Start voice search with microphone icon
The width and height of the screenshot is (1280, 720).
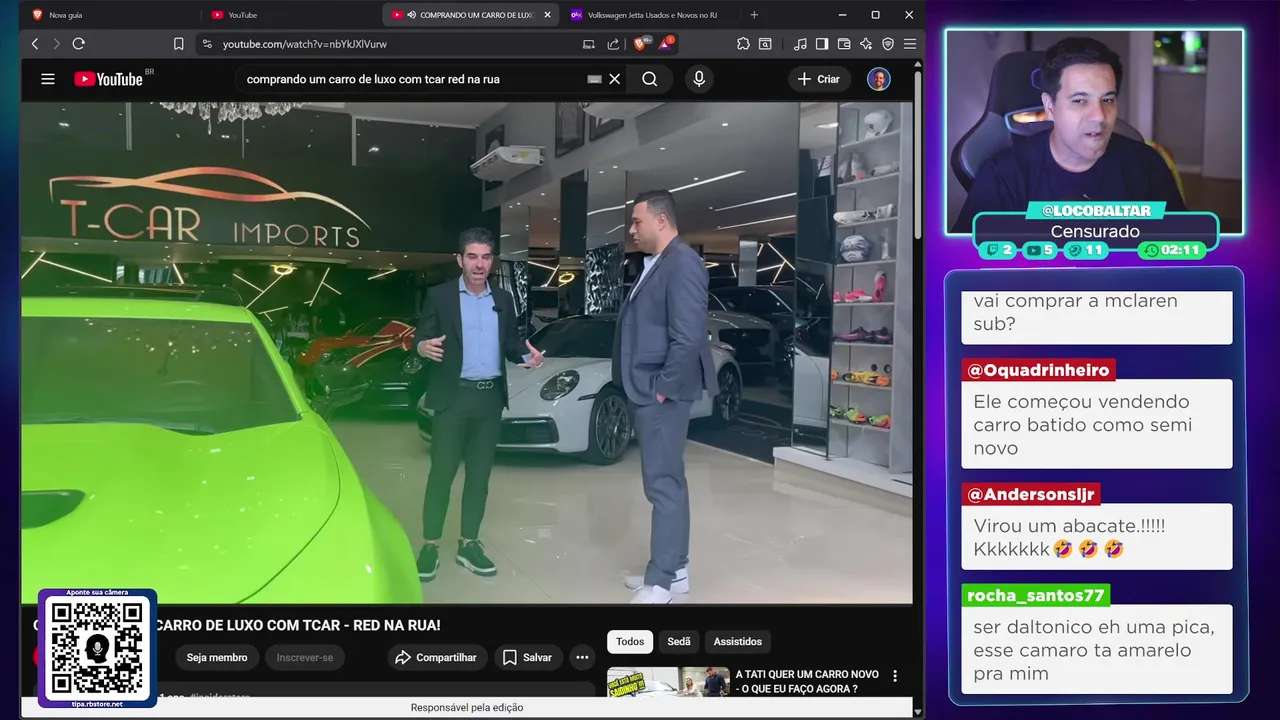point(699,79)
